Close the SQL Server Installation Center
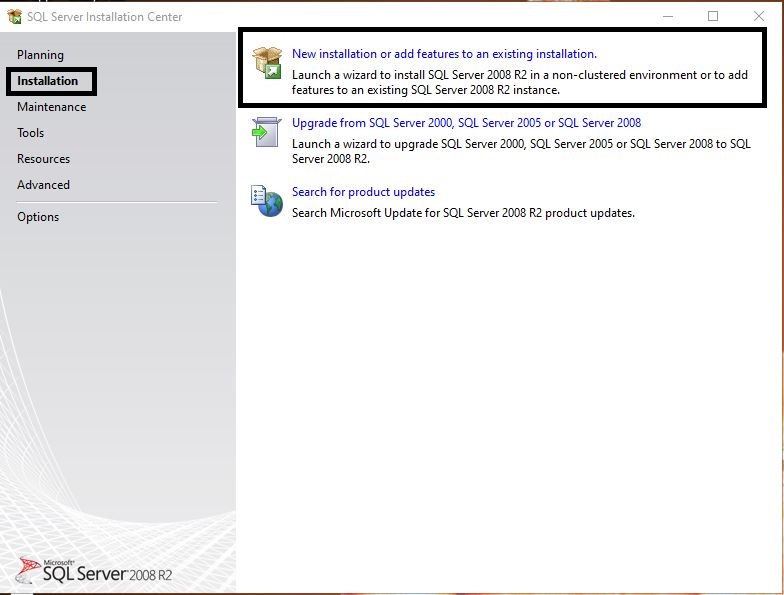The width and height of the screenshot is (784, 595). (x=758, y=16)
